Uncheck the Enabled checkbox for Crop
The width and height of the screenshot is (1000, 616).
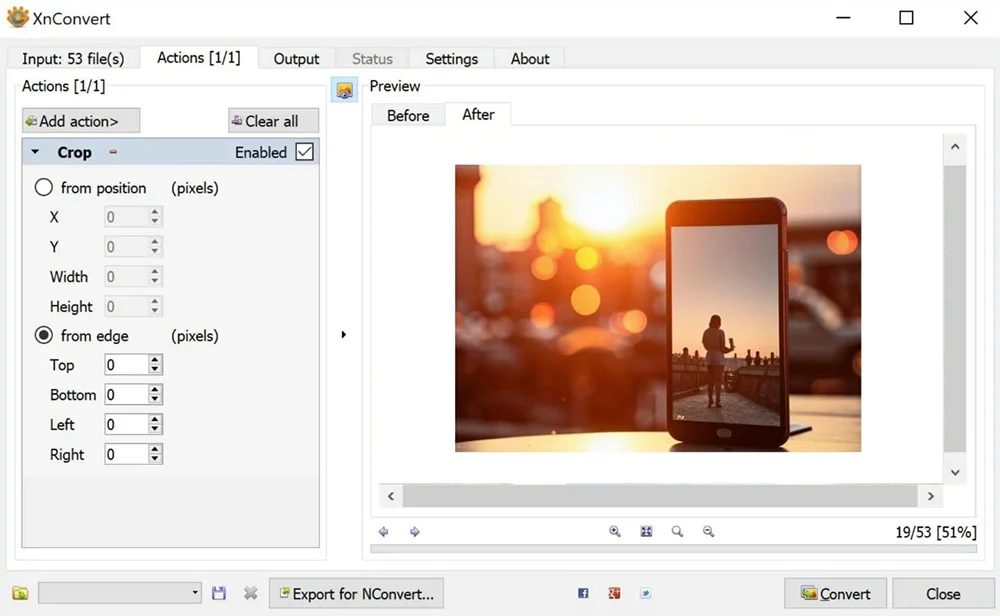click(305, 152)
